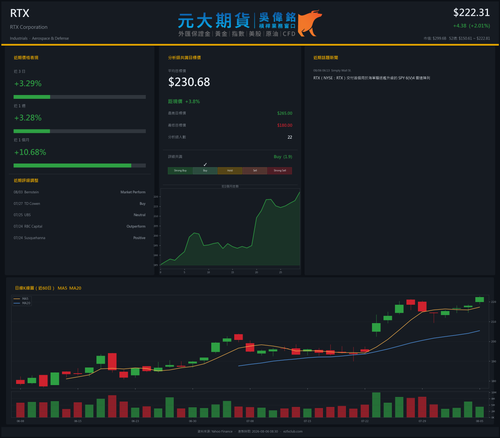Click the $222.31 current price
Viewport: 500px width, 438px height.
[x=471, y=13]
